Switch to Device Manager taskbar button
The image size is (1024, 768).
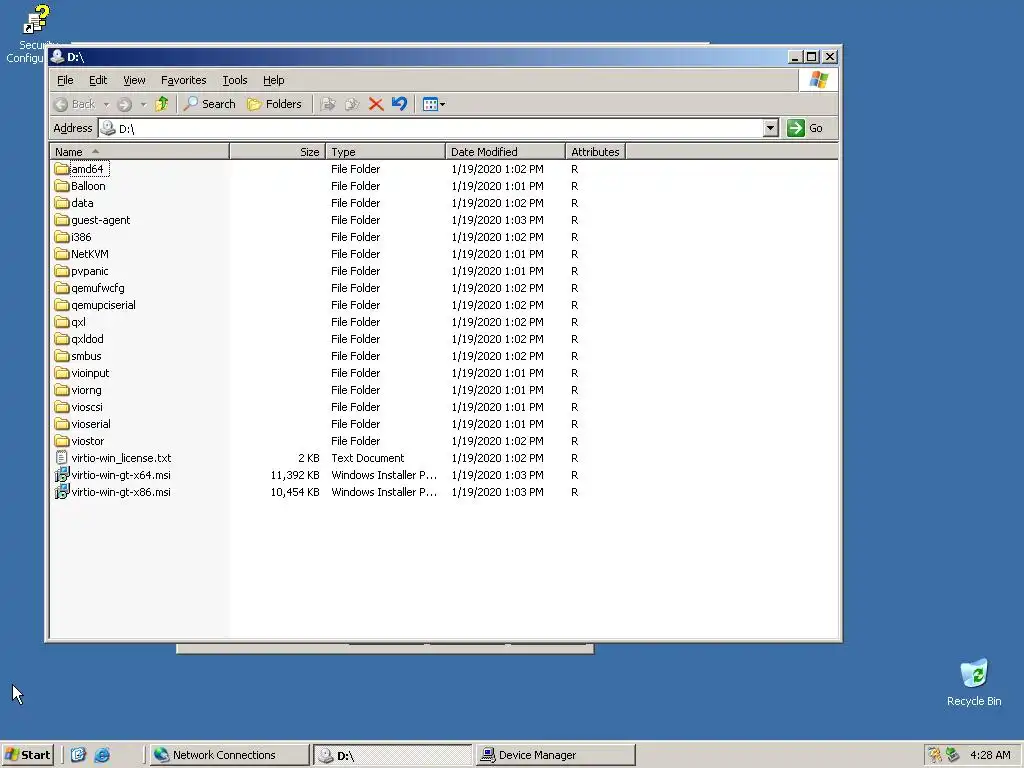555,755
